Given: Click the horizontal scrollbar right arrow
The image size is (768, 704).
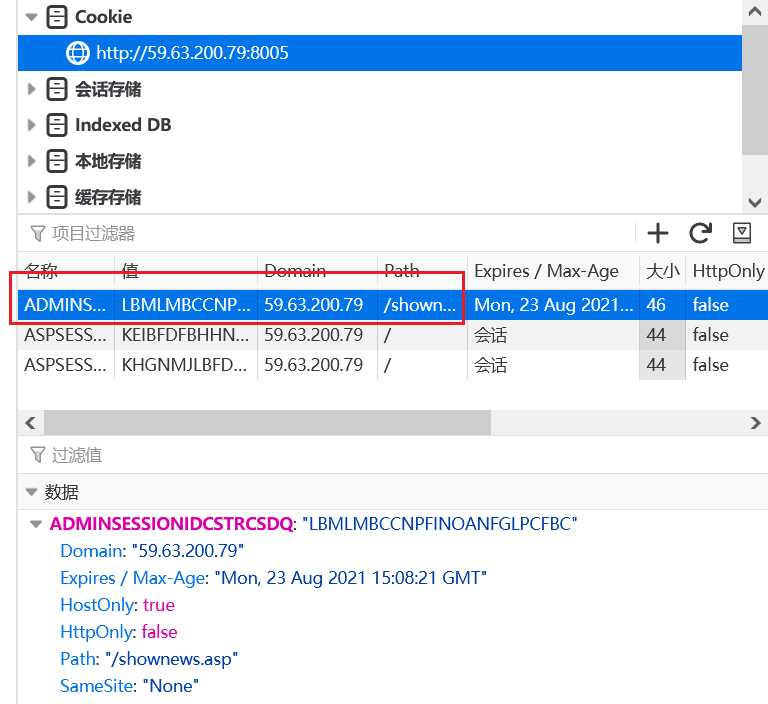Looking at the screenshot, I should tap(755, 423).
